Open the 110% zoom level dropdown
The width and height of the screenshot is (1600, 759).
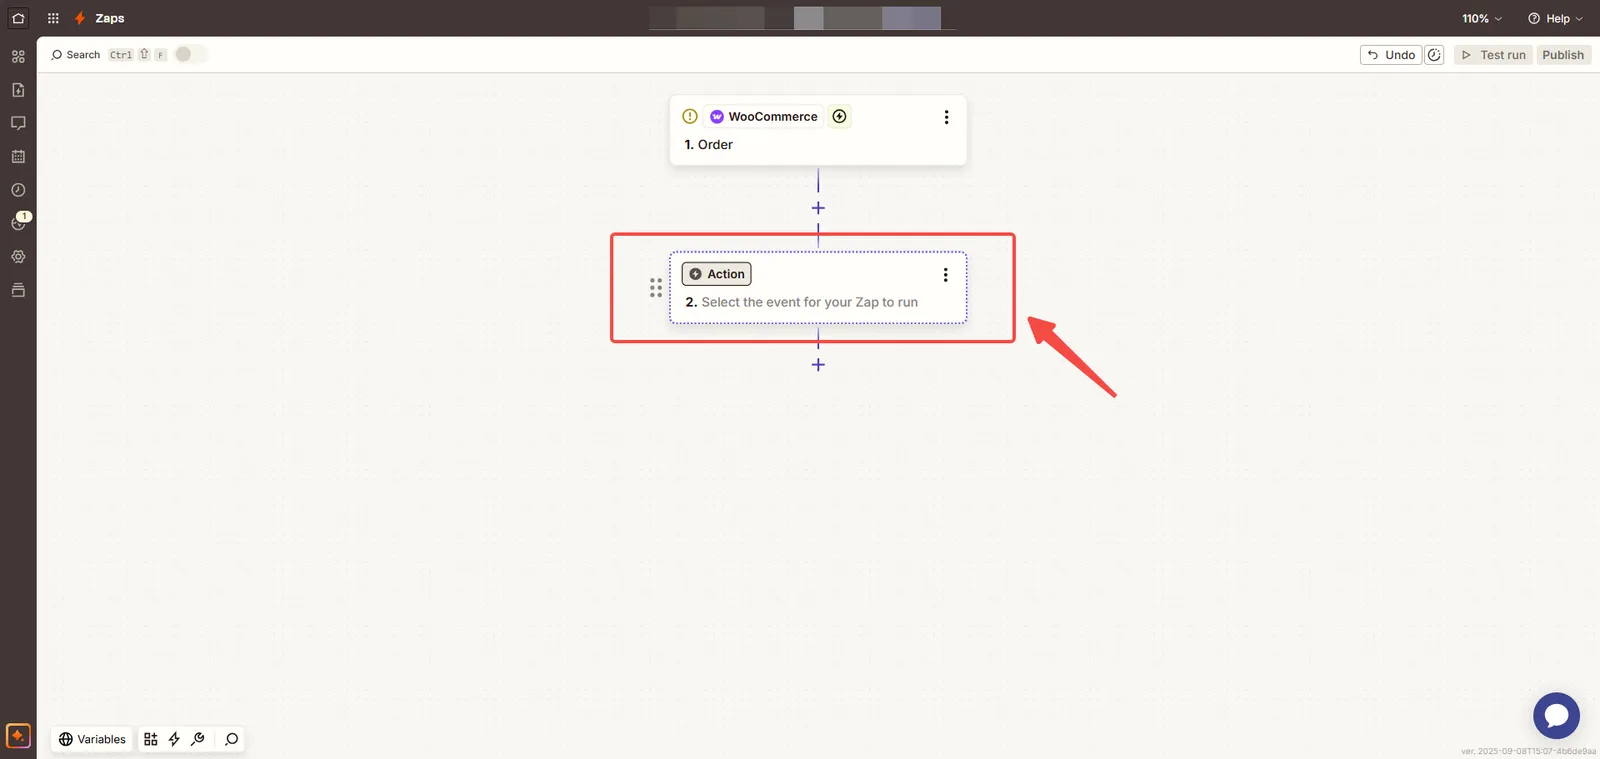(1481, 18)
